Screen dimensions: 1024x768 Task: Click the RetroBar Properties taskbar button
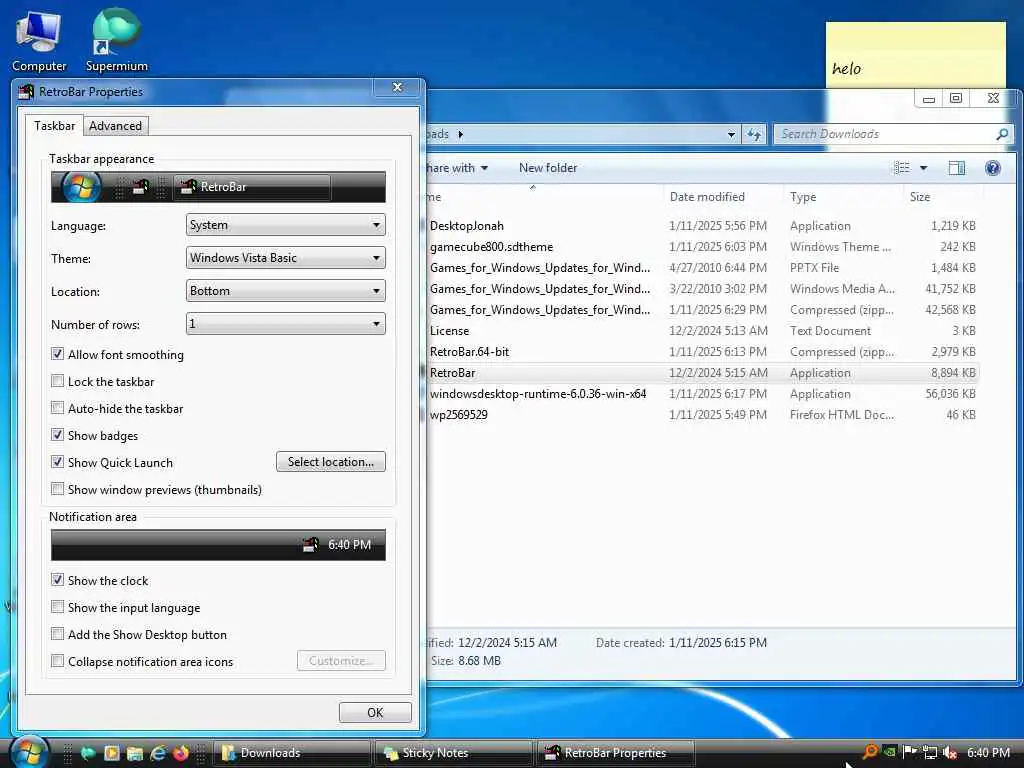pyautogui.click(x=615, y=753)
